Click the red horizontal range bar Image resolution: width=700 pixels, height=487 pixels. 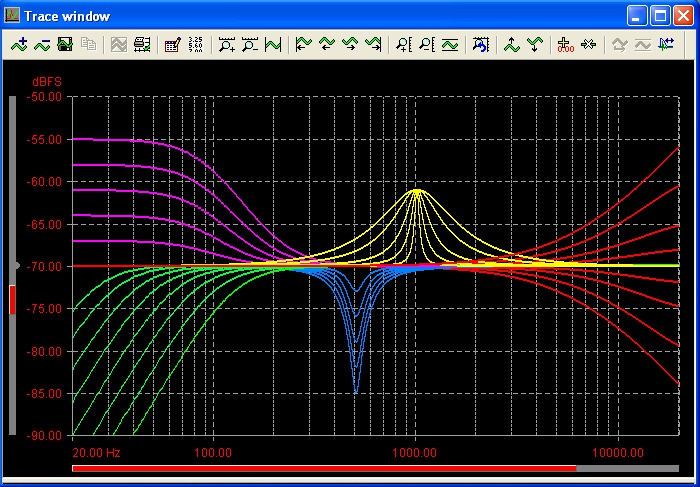tap(324, 468)
